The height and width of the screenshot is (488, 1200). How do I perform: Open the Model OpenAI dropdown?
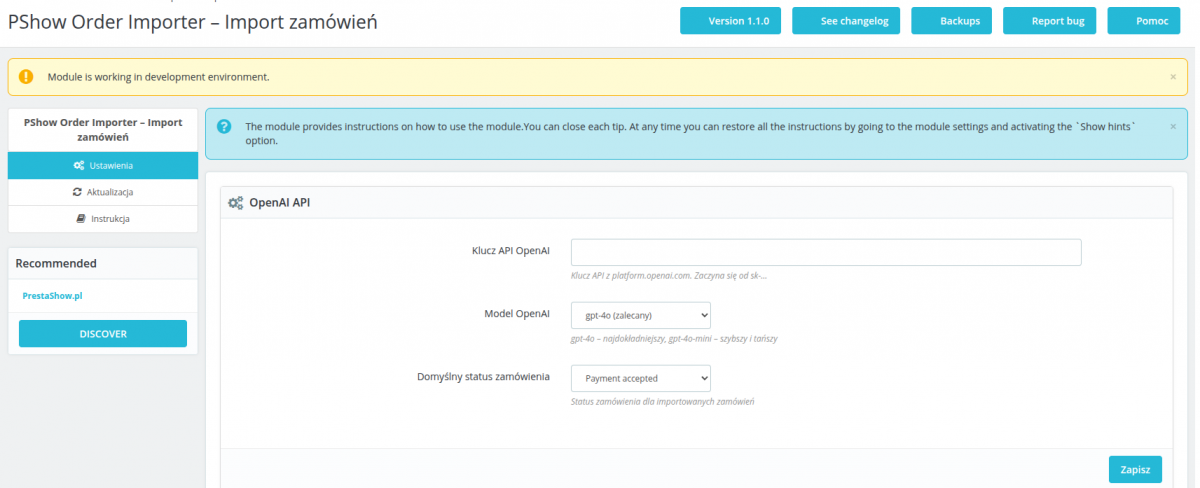point(641,315)
